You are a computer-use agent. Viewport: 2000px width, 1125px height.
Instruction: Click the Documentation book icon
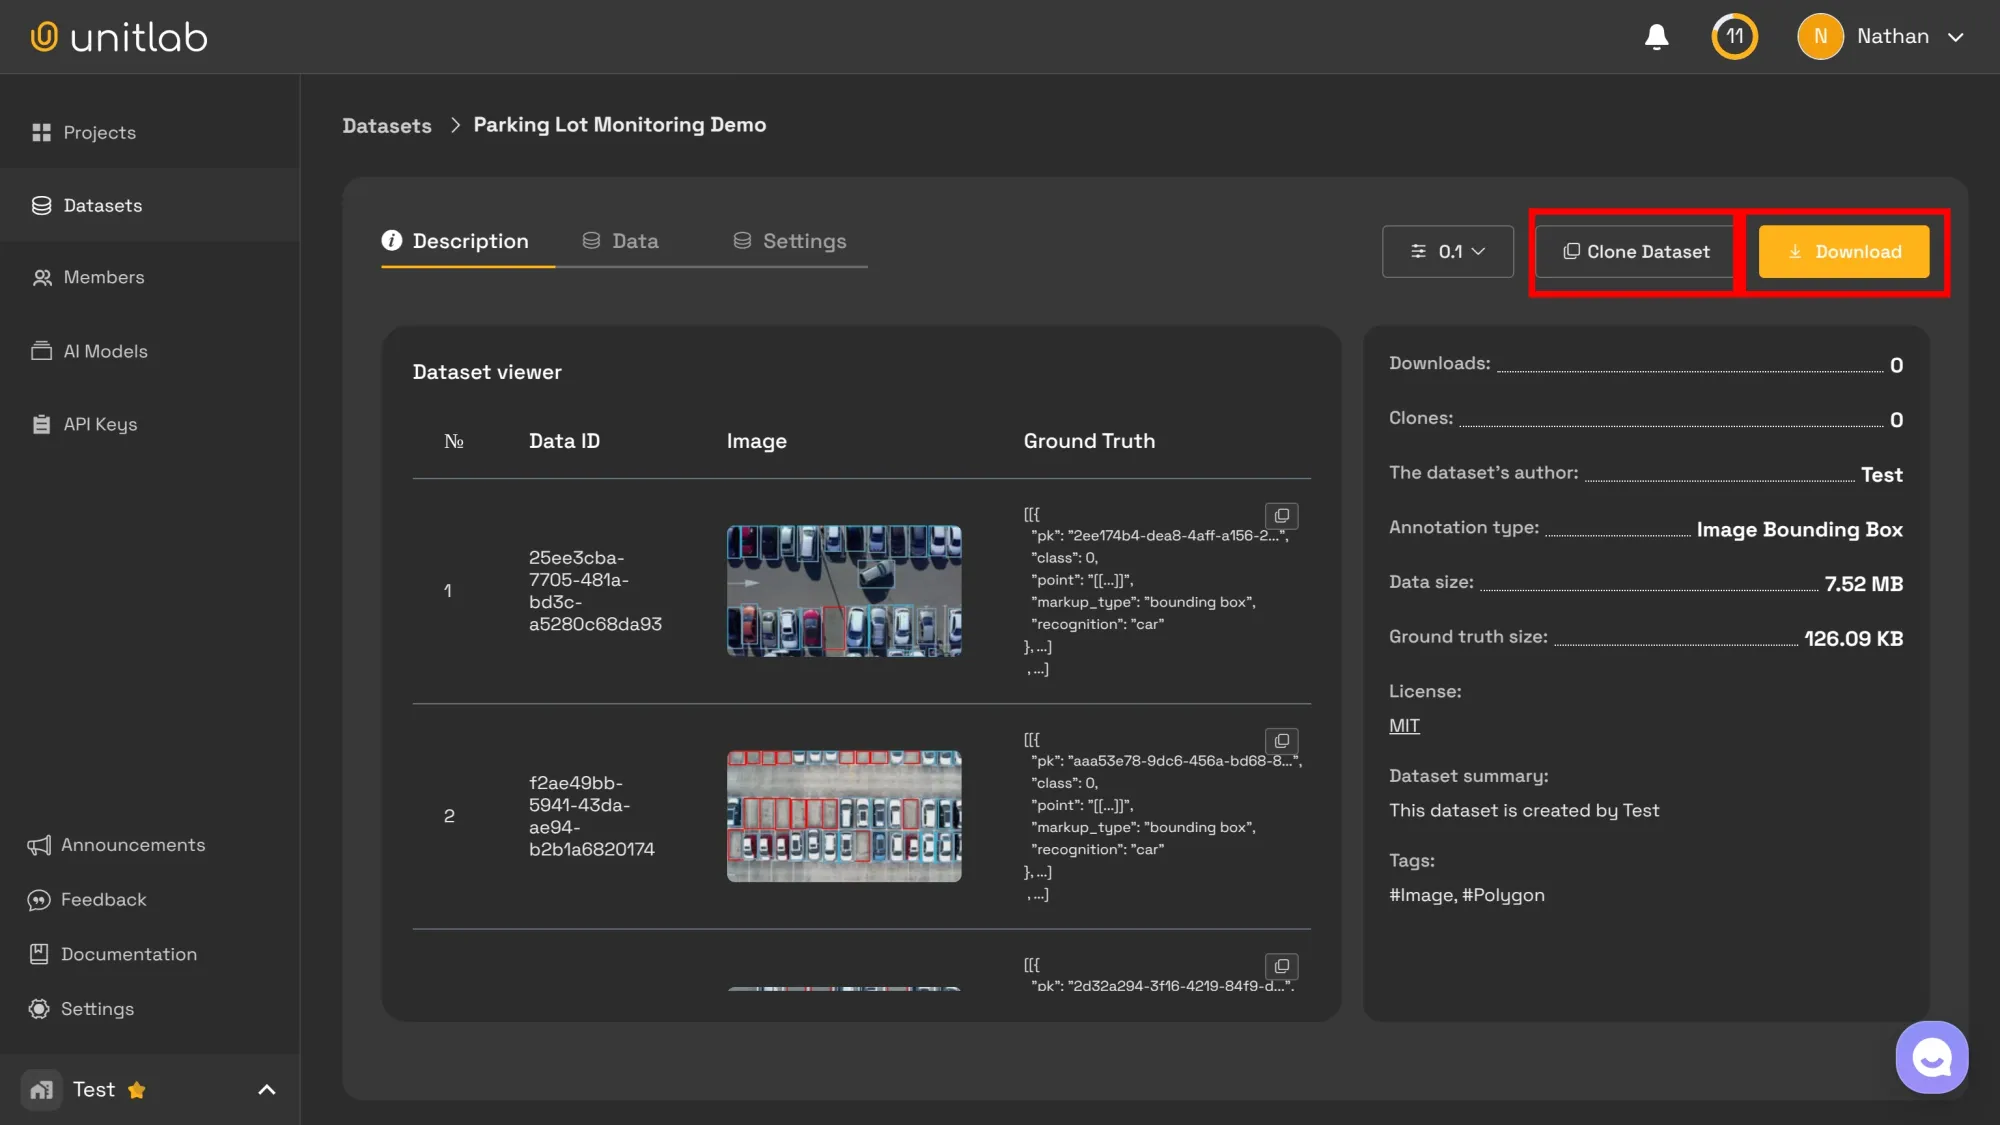tap(40, 954)
